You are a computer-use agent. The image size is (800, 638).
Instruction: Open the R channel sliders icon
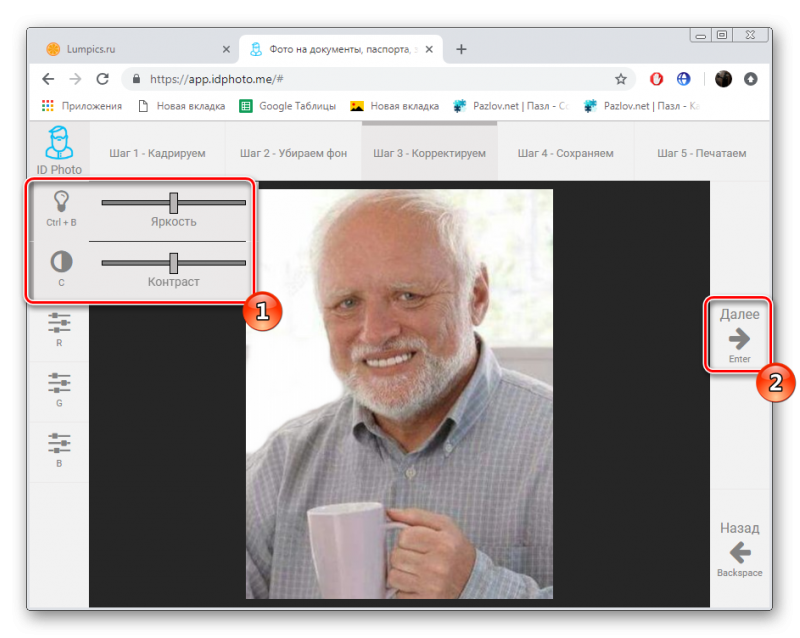click(59, 323)
